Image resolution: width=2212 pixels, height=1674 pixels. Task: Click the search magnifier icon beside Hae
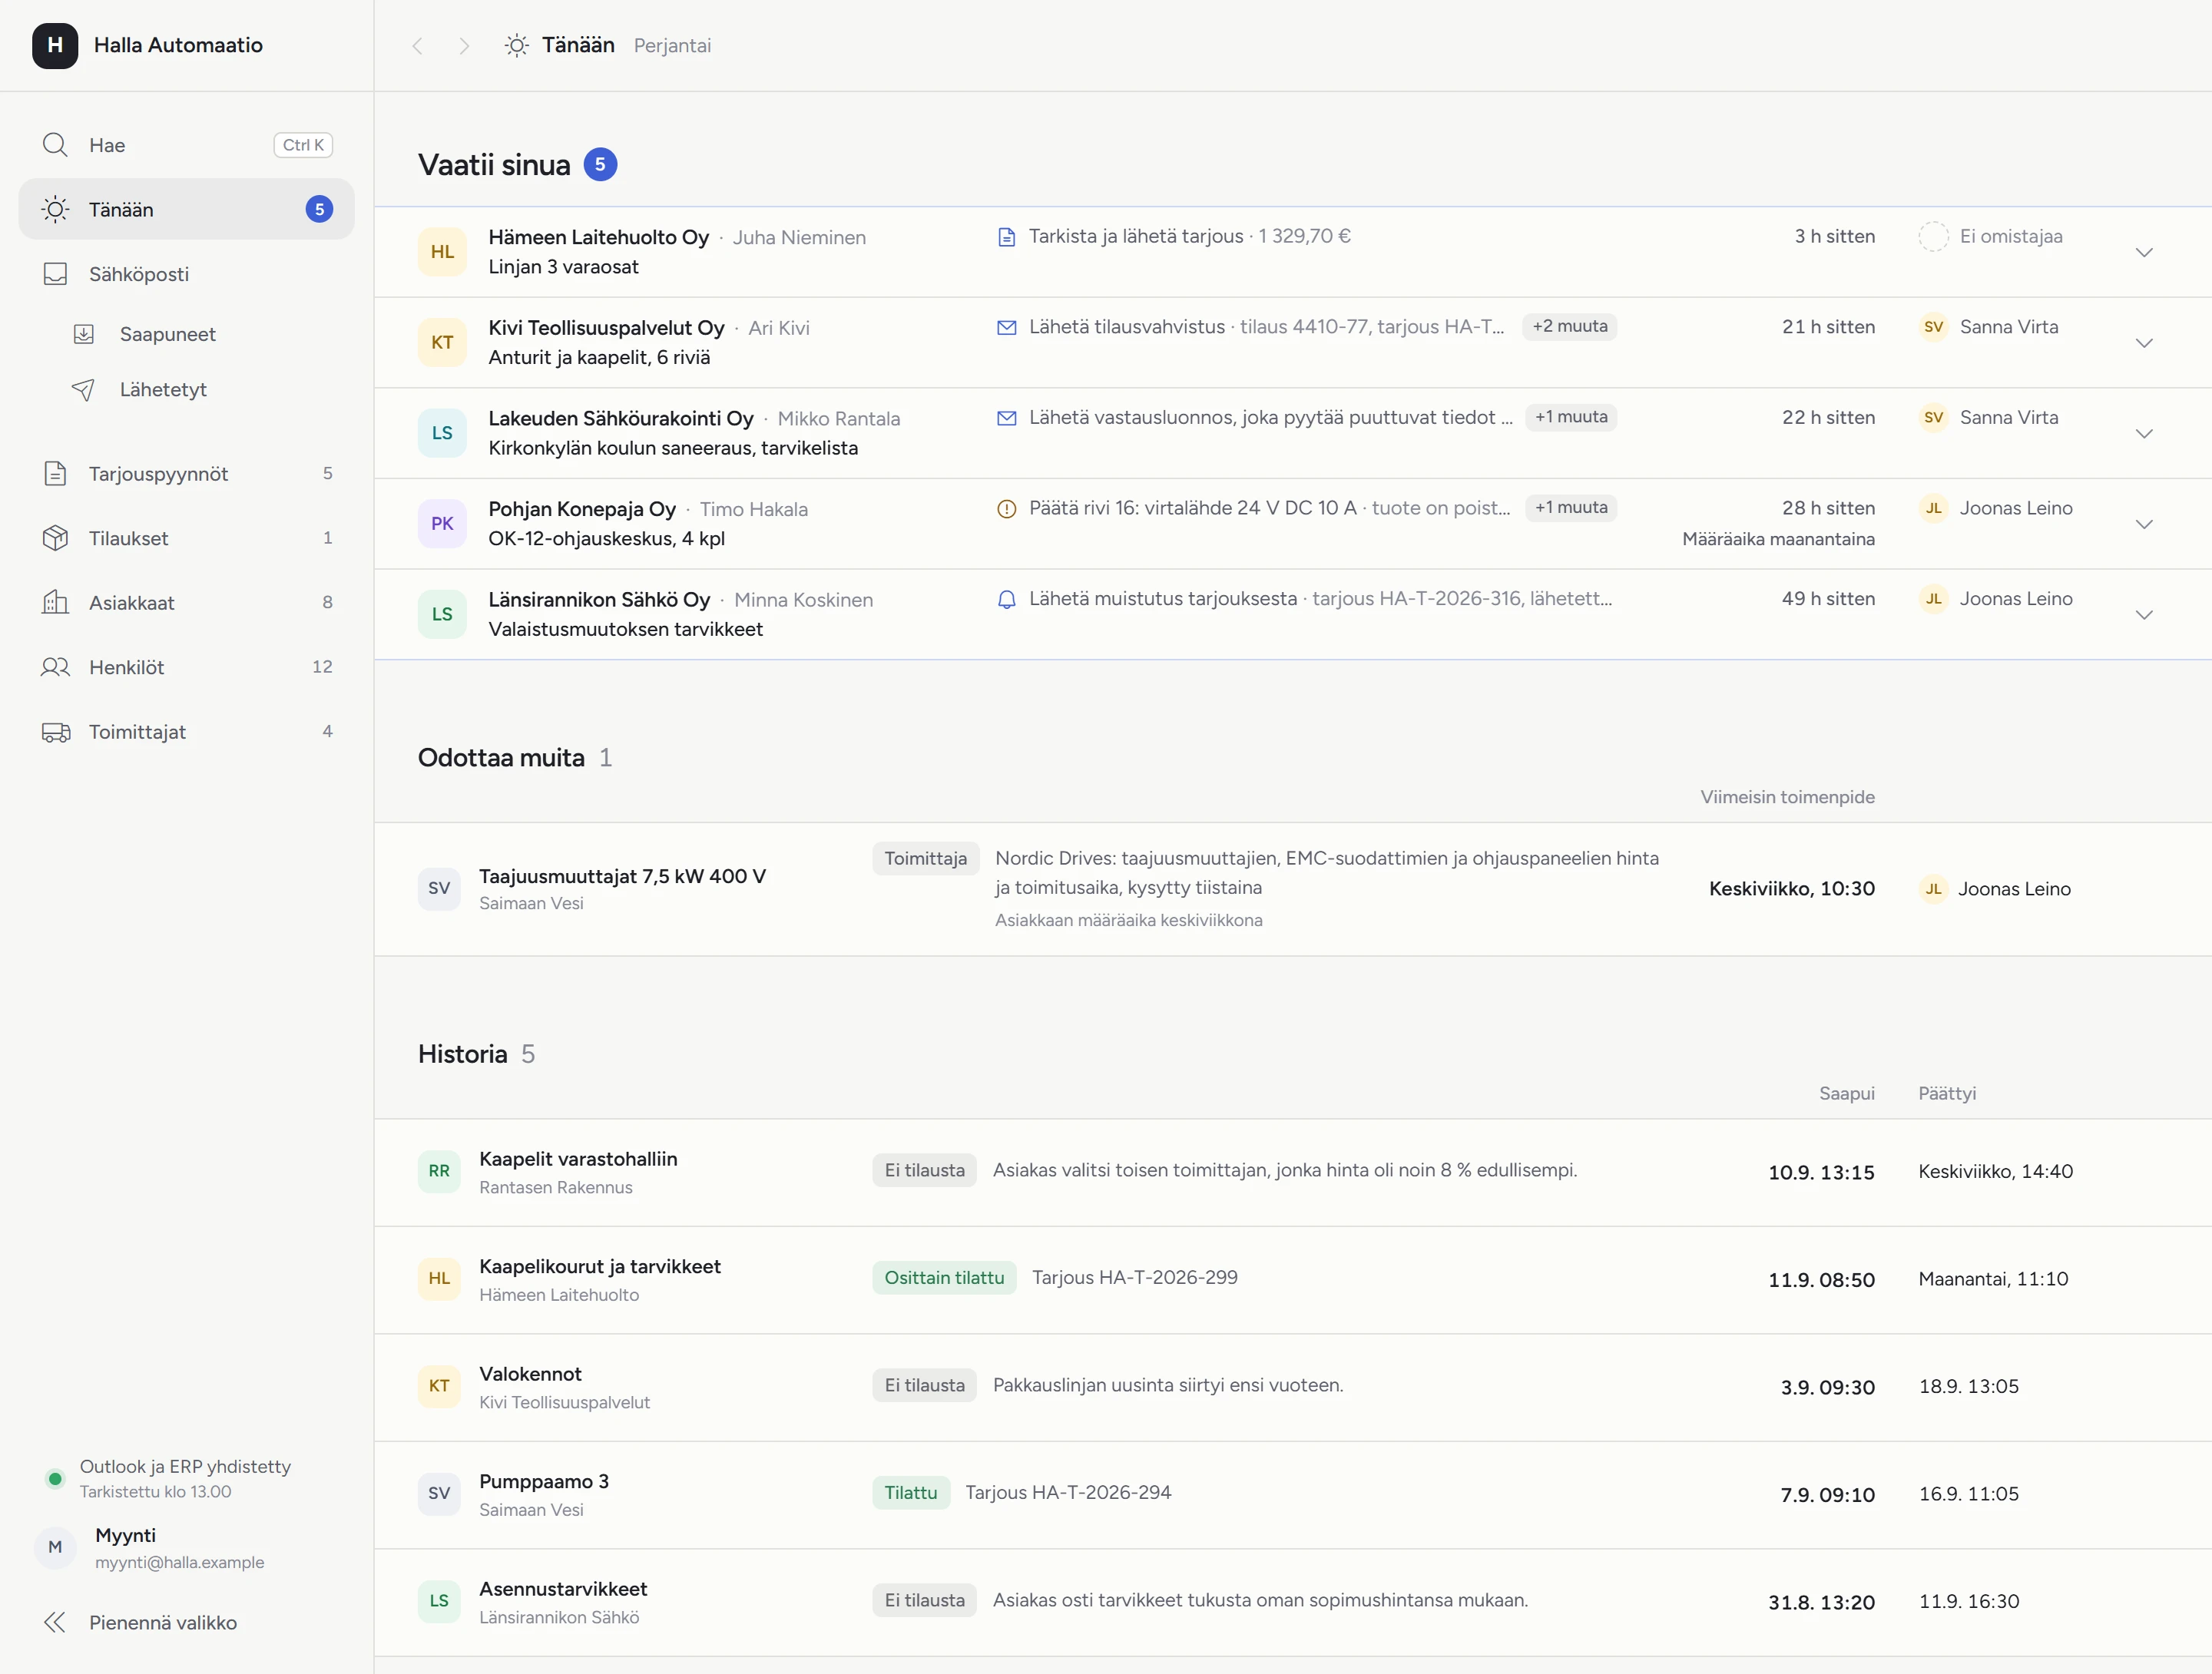[x=55, y=145]
